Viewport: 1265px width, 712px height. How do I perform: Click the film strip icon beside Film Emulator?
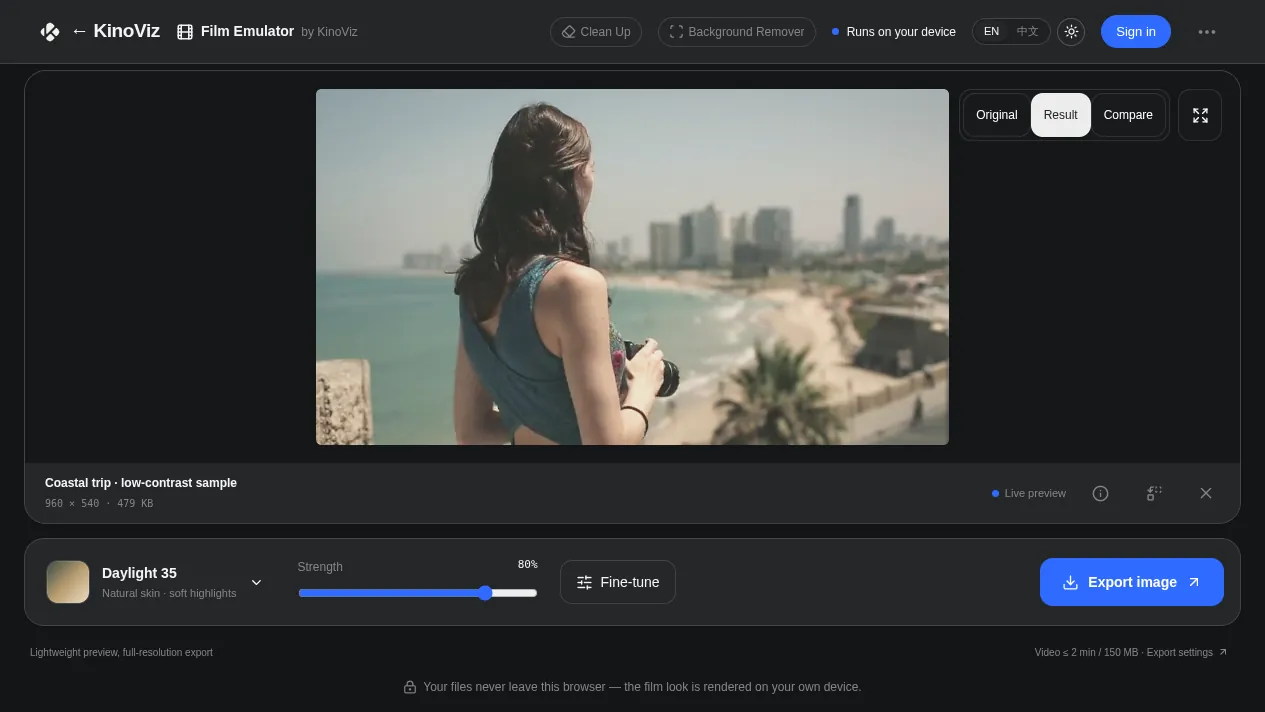[x=185, y=32]
